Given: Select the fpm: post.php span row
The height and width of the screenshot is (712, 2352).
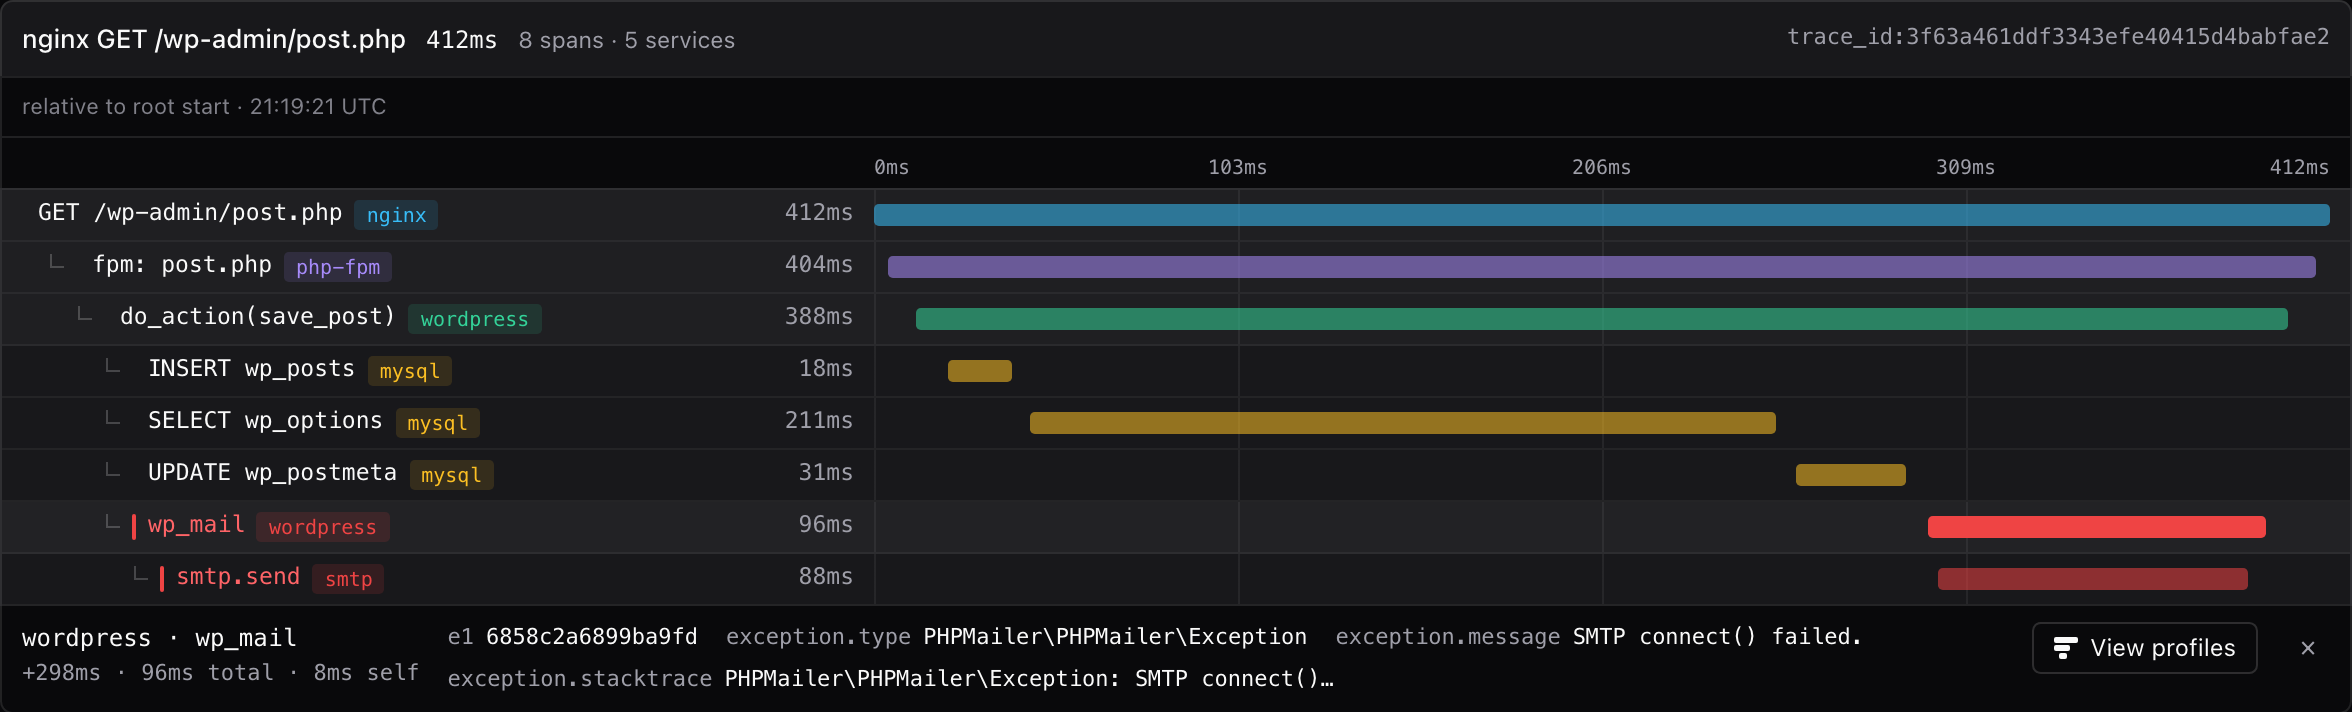Looking at the screenshot, I should [x=1176, y=266].
